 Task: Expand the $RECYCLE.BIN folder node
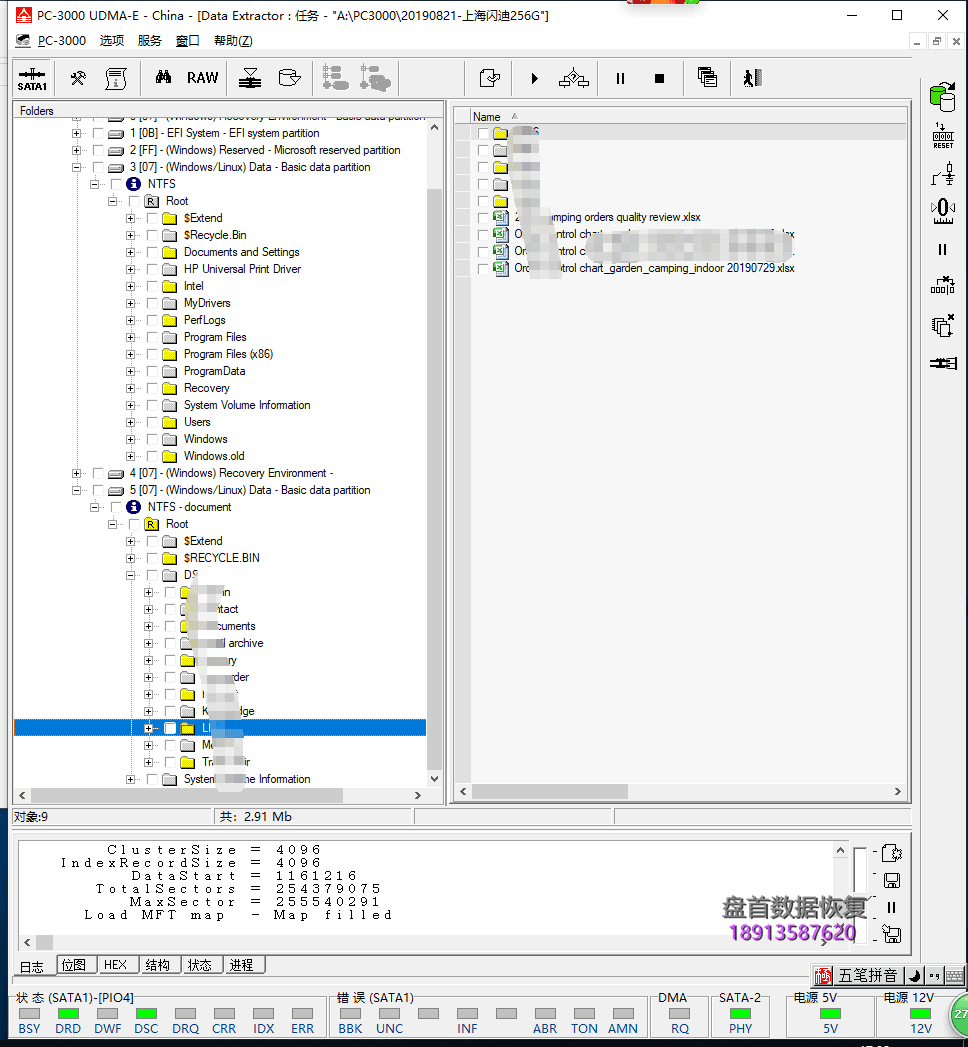pos(131,558)
